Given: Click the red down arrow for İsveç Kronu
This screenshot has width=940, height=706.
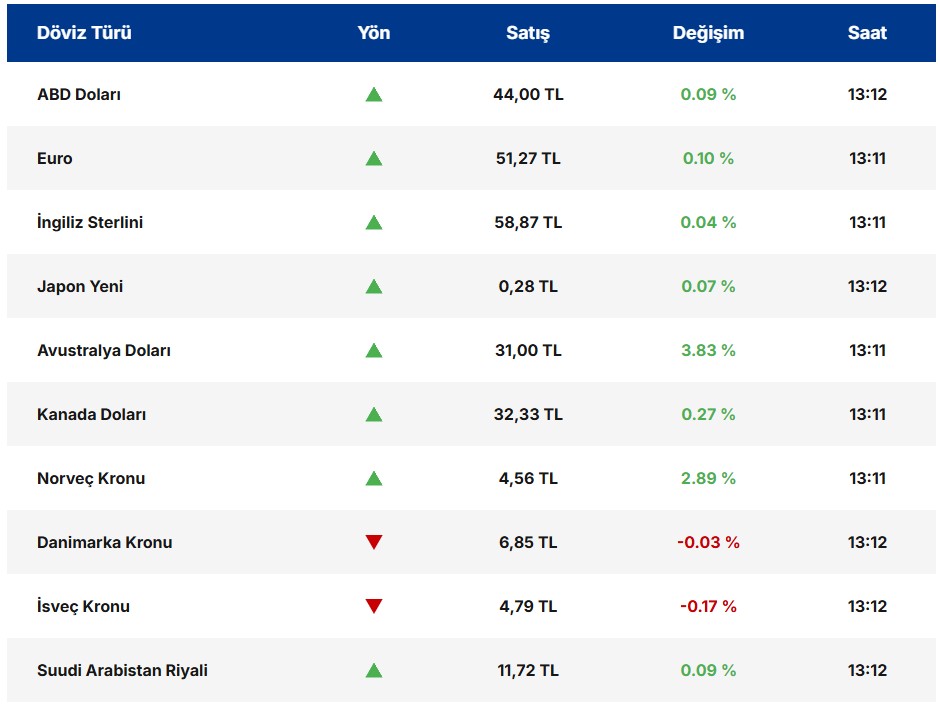Looking at the screenshot, I should (x=374, y=606).
